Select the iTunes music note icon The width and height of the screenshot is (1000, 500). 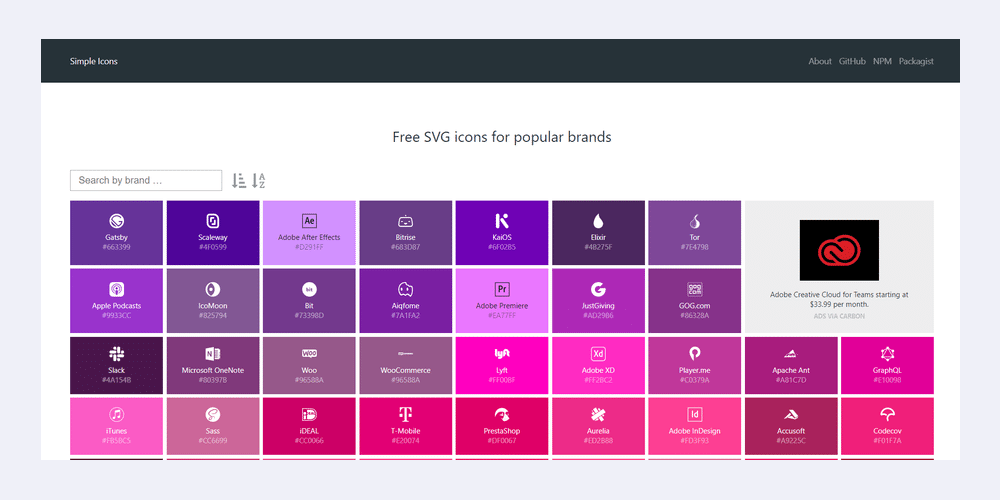116,414
